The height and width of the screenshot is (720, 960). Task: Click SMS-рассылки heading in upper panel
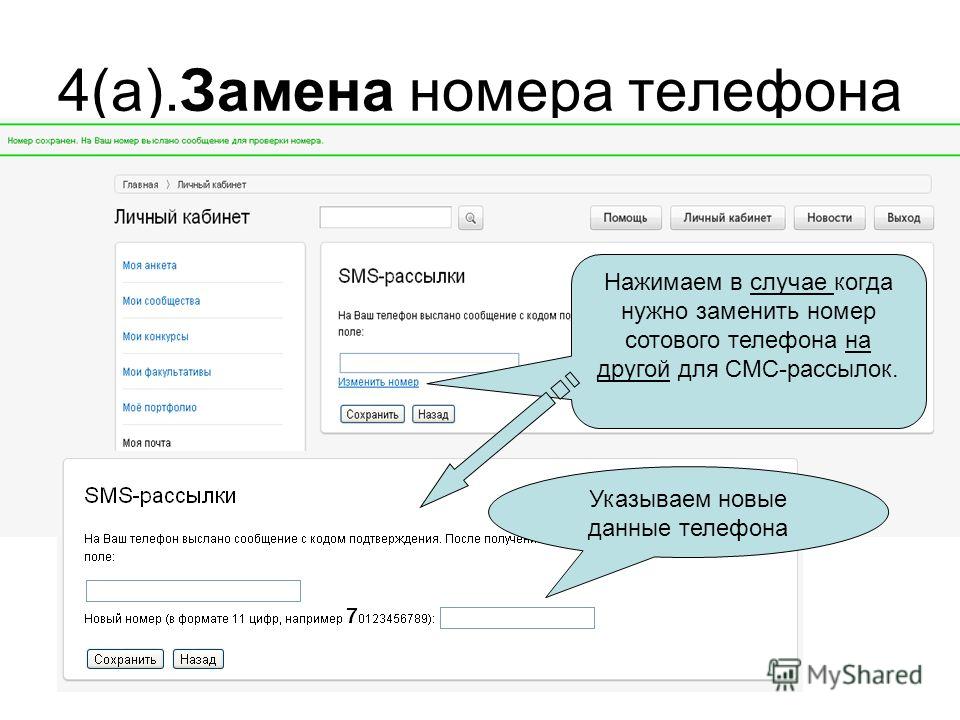[x=402, y=276]
